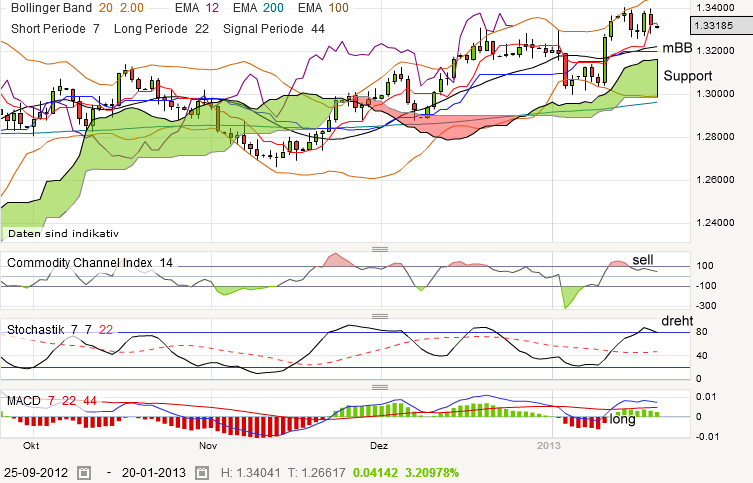Image resolution: width=753 pixels, height=483 pixels.
Task: Click the Dez label on the time axis
Action: [x=379, y=446]
